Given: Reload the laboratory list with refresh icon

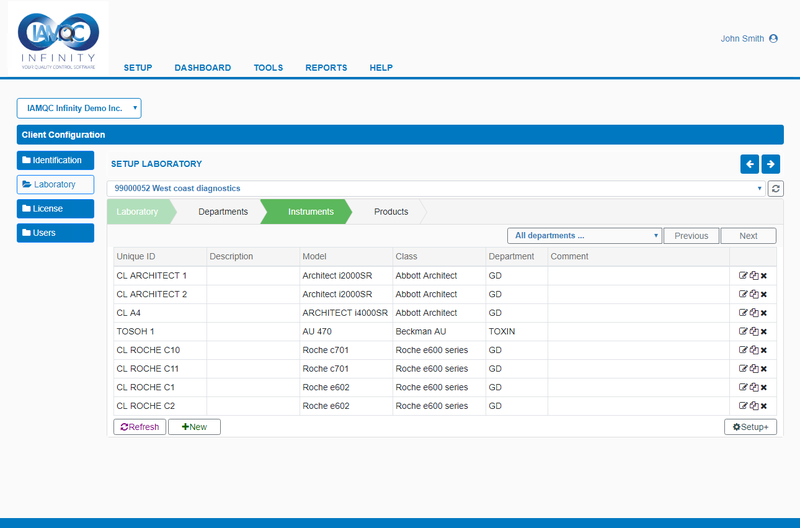Looking at the screenshot, I should coord(776,188).
